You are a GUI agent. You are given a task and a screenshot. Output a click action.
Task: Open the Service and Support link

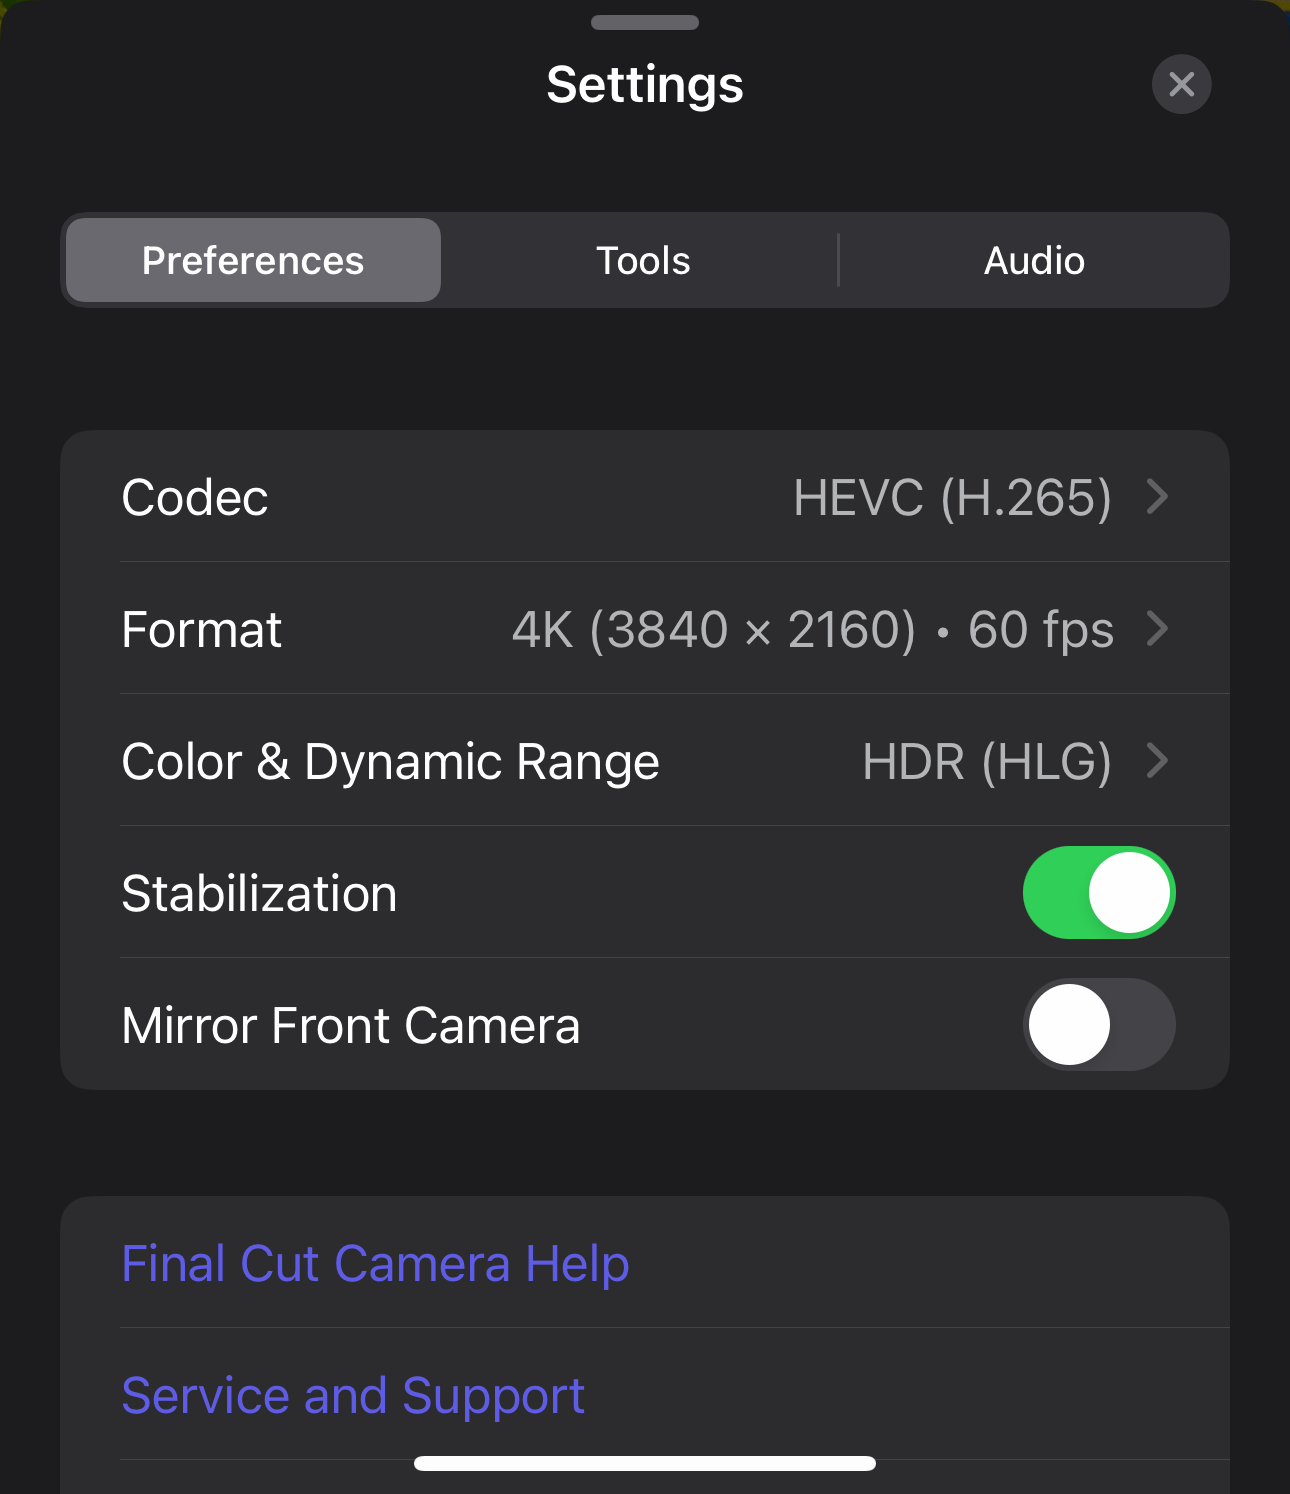353,1395
